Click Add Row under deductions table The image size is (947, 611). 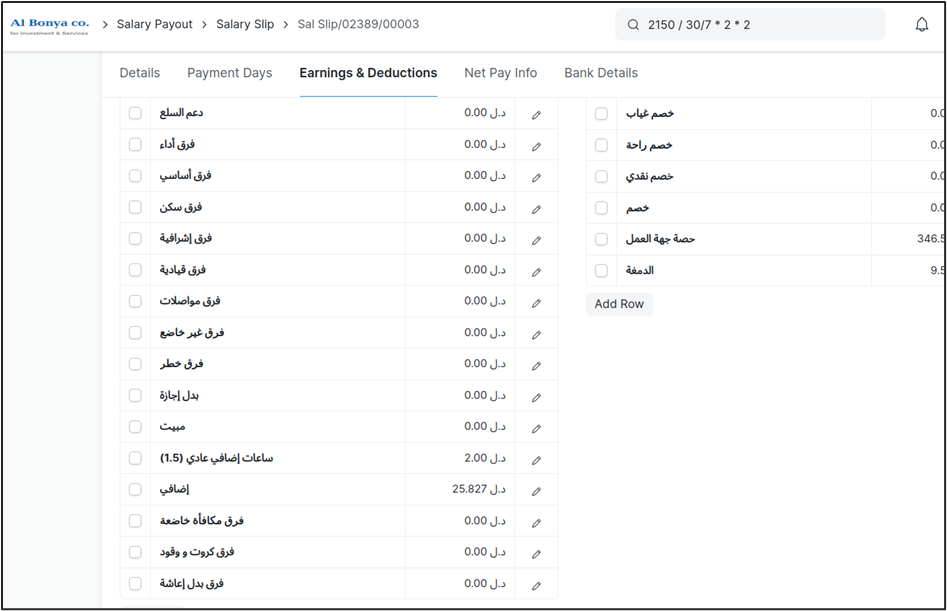pyautogui.click(x=619, y=304)
